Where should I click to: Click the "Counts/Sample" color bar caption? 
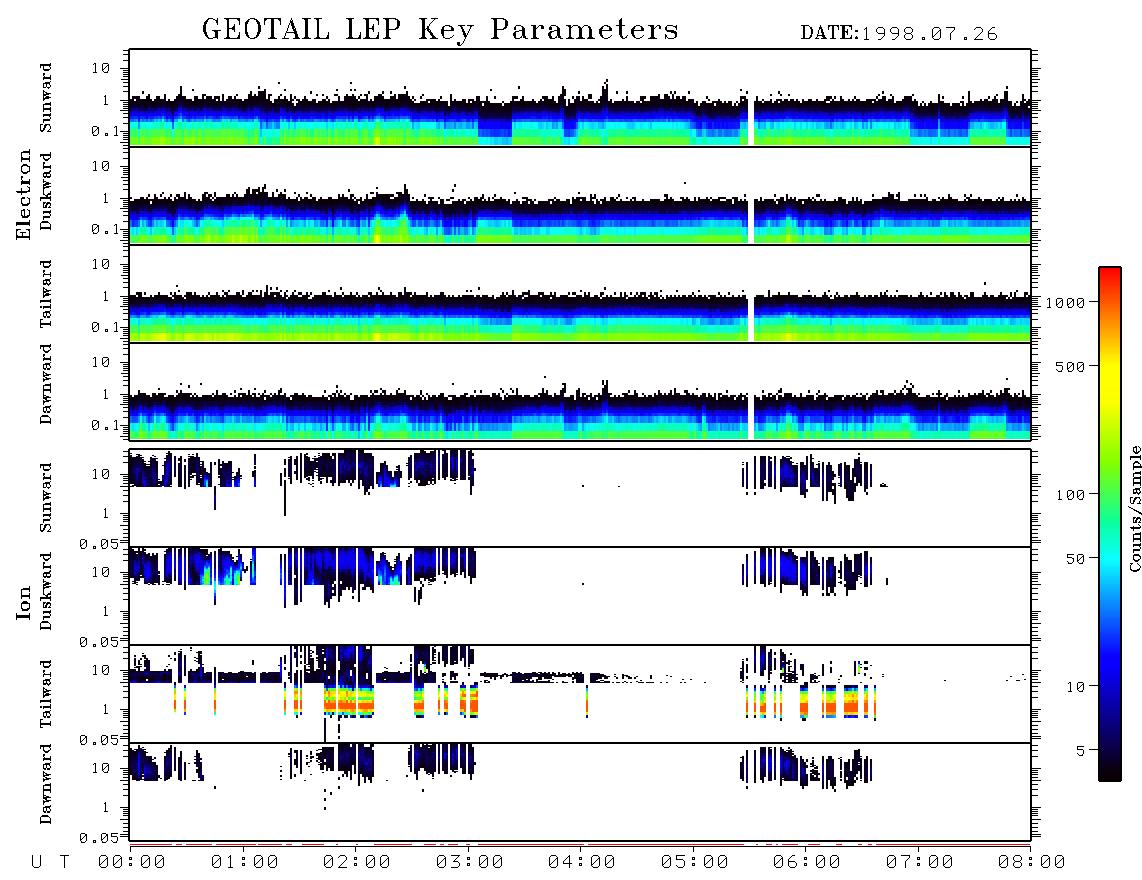(x=1134, y=508)
